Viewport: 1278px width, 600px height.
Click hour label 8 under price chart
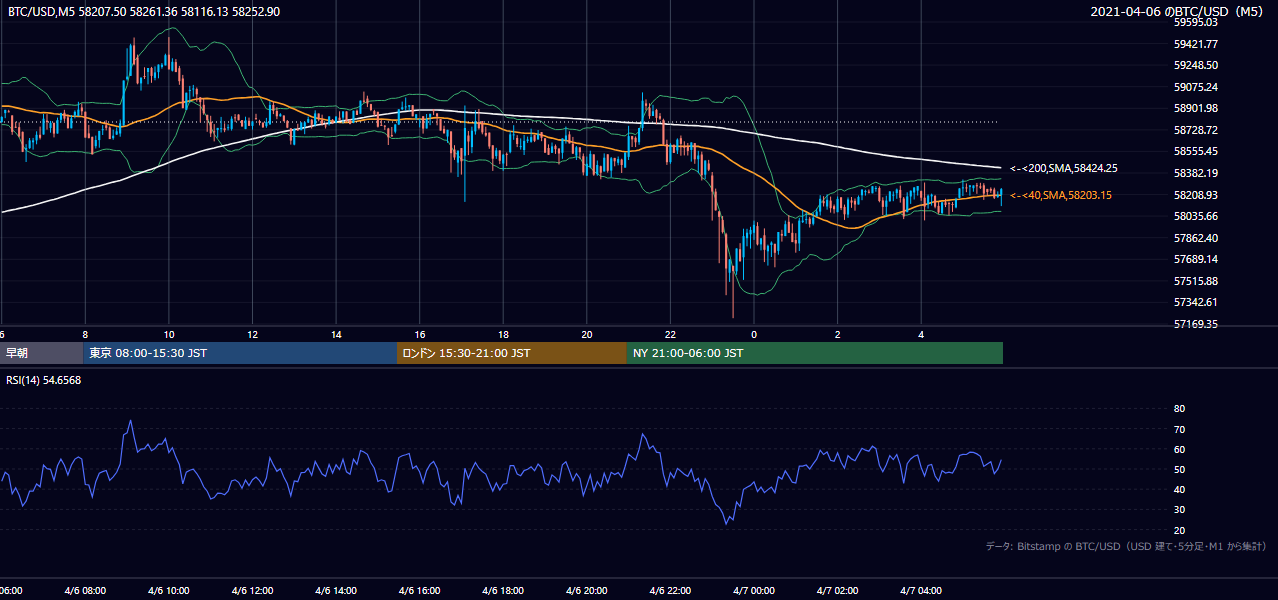(85, 334)
